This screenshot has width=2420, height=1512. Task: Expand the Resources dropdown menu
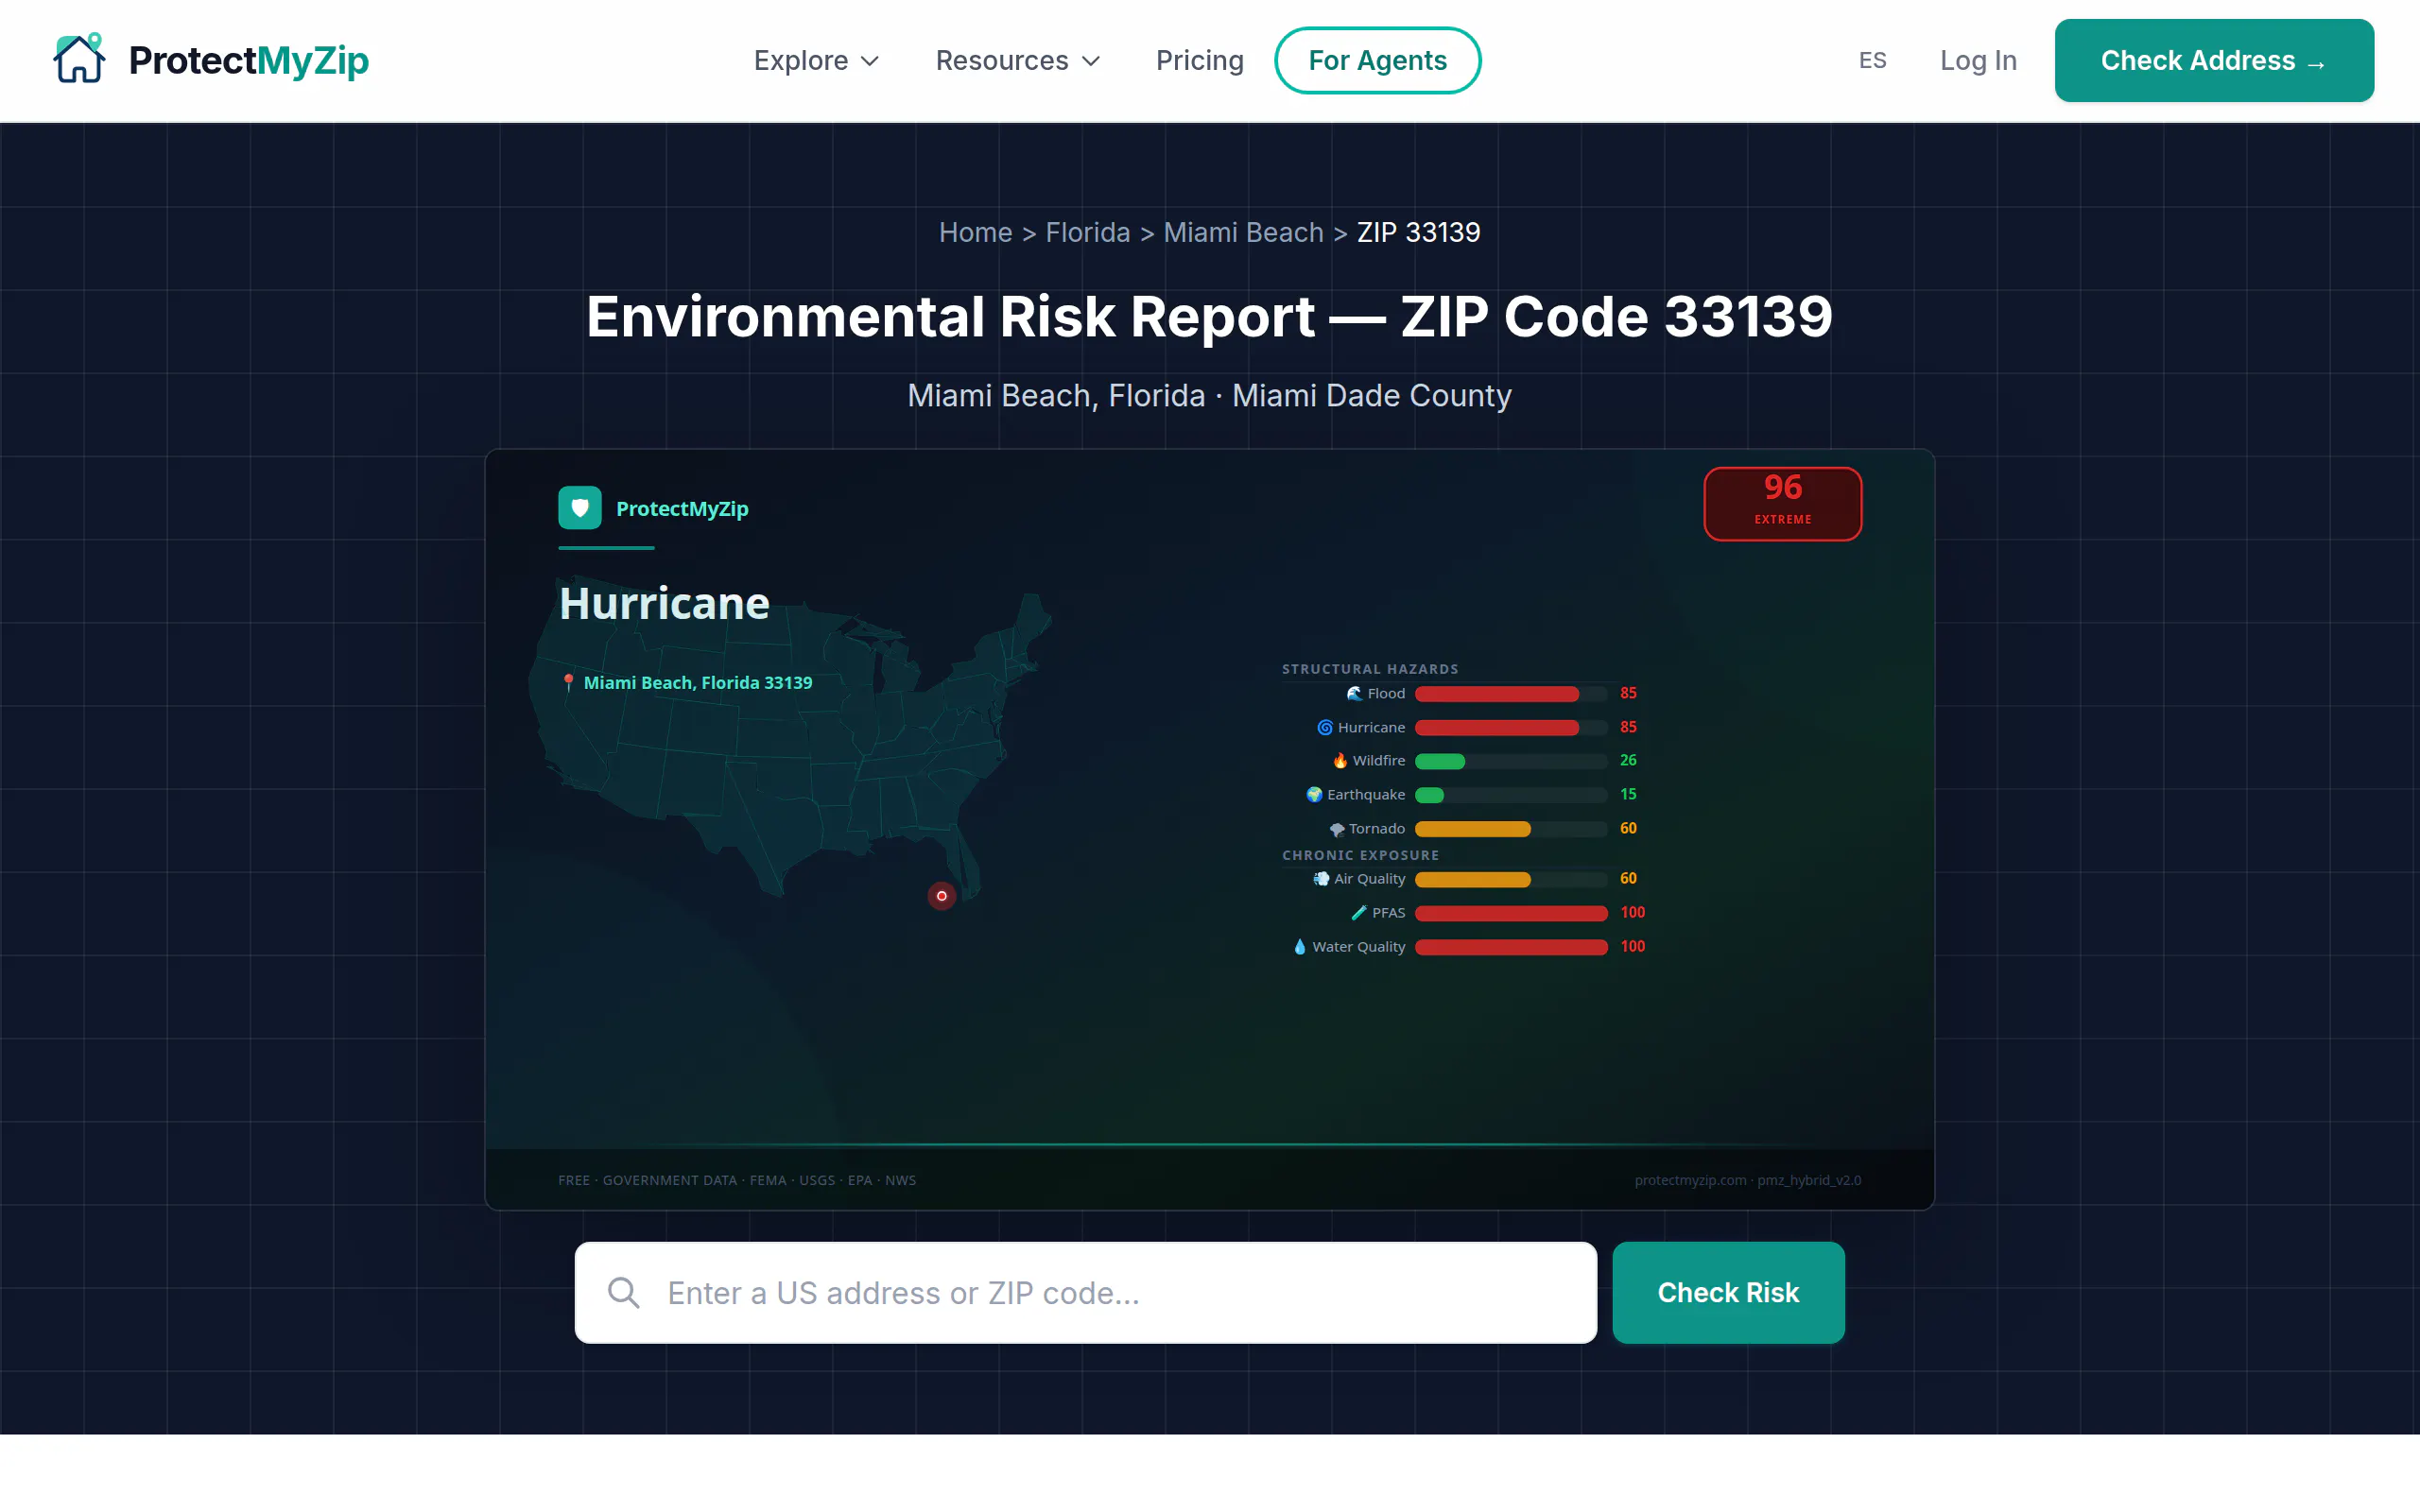[1017, 60]
